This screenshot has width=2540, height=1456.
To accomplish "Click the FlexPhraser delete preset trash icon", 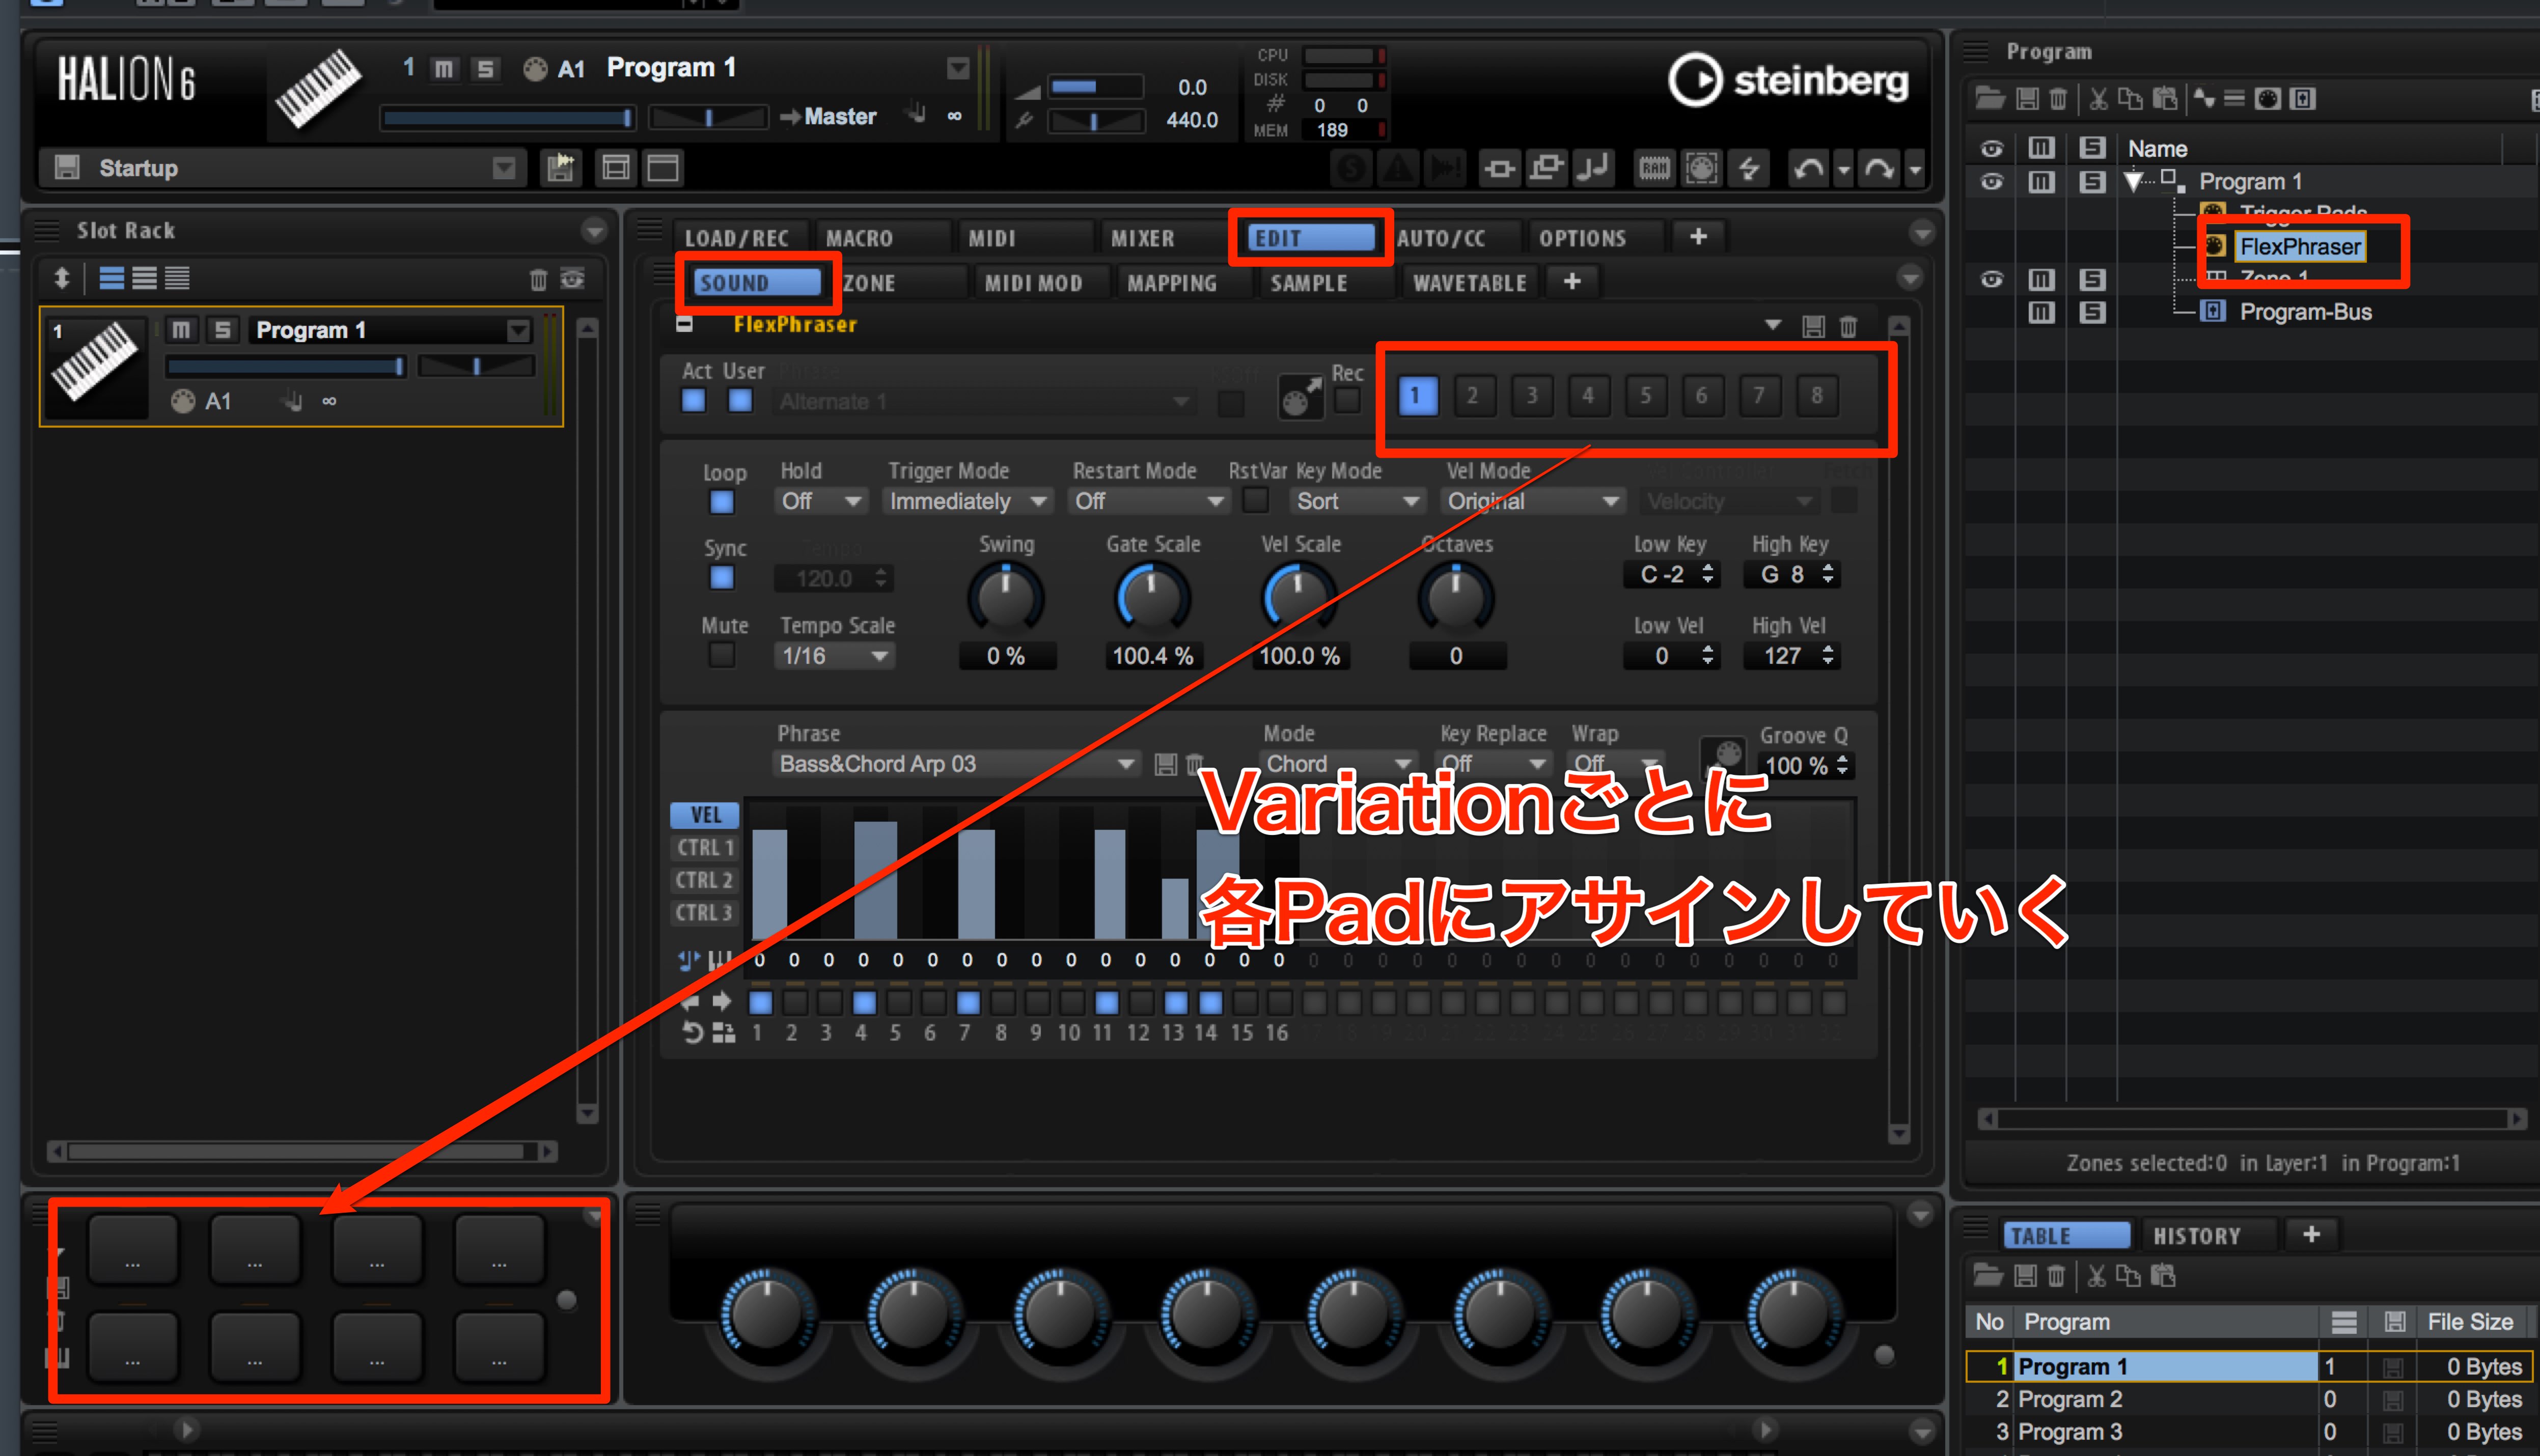I will (x=1848, y=326).
